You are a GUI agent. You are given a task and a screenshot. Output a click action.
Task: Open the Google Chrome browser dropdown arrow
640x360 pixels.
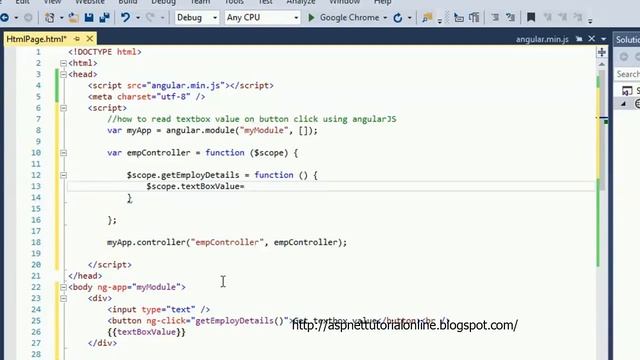(385, 18)
